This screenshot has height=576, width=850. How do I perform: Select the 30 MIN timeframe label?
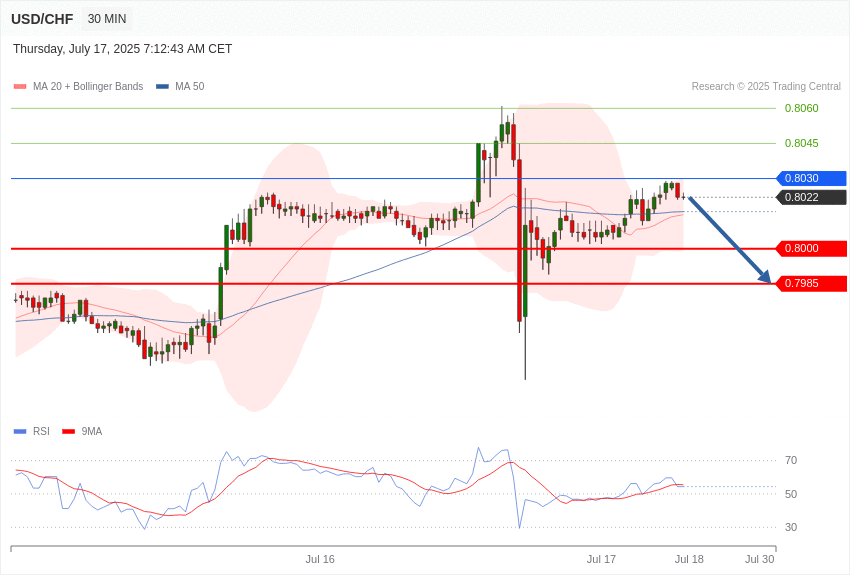[107, 19]
